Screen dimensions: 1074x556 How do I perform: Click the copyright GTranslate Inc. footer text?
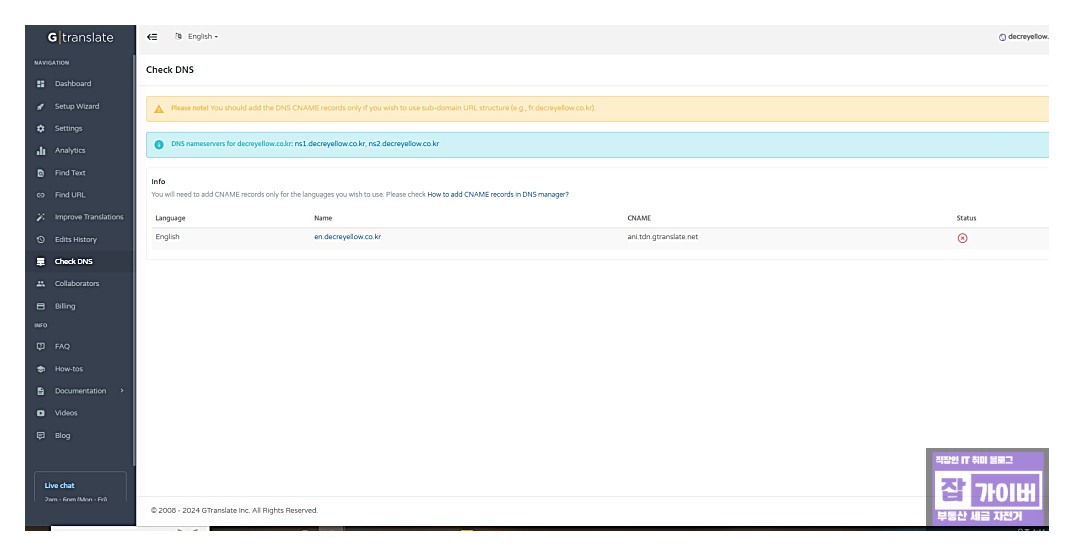point(234,511)
